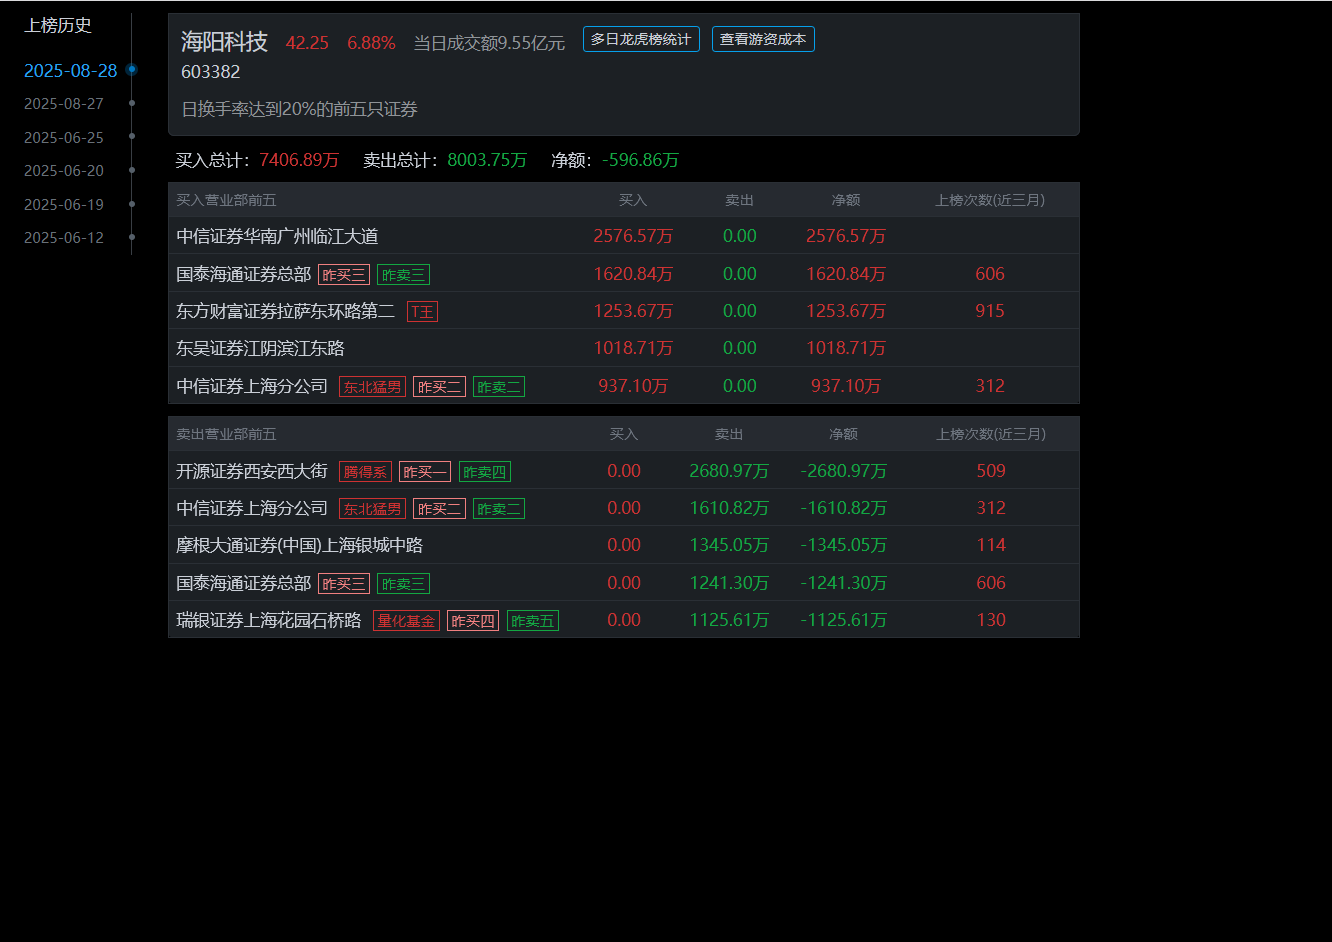Jump to the 2025-06-20 history date

pos(64,171)
